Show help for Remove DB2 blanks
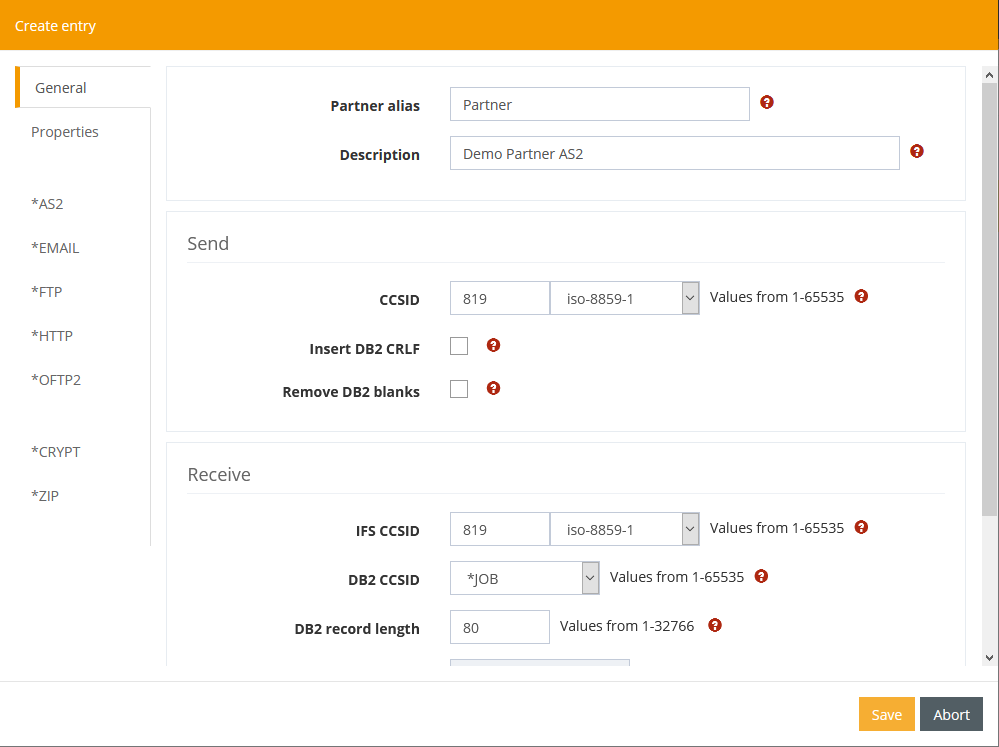The image size is (999, 747). point(493,388)
